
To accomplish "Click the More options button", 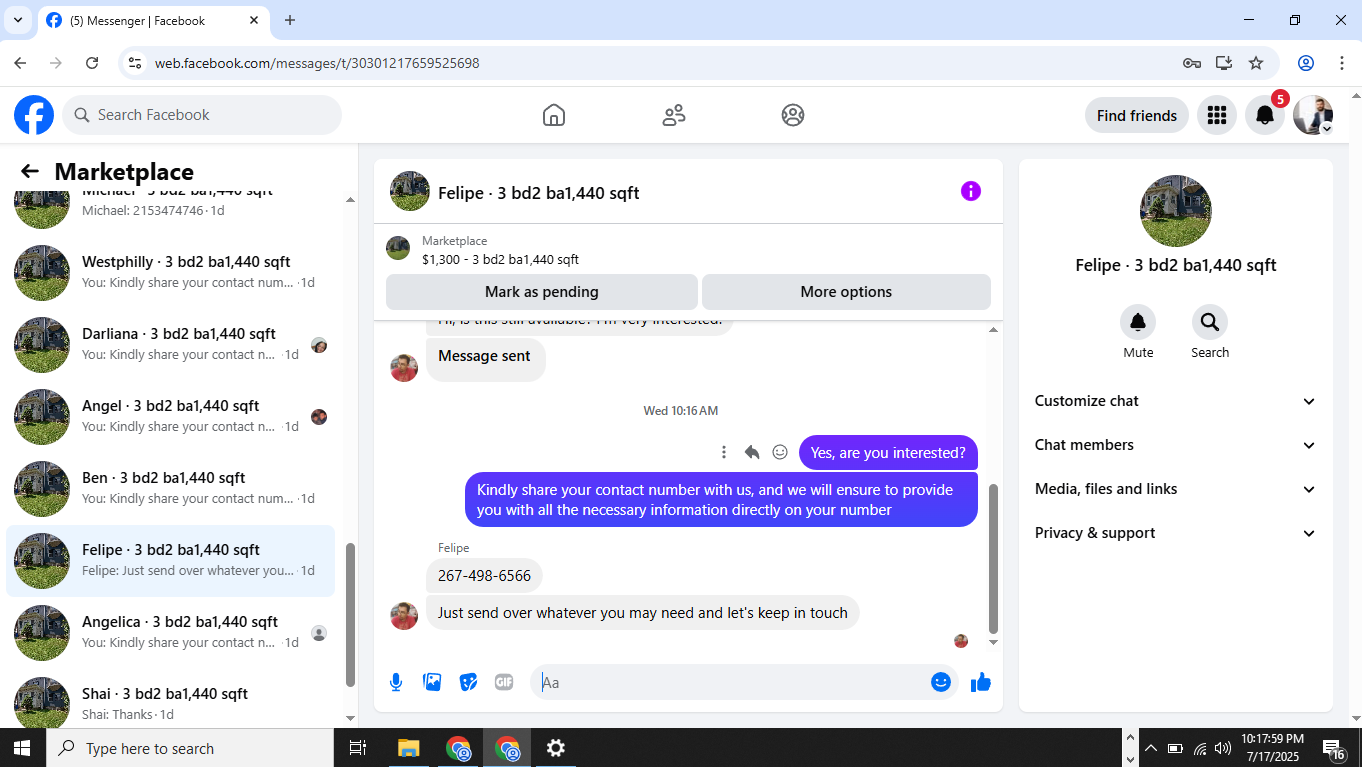I will pos(846,292).
